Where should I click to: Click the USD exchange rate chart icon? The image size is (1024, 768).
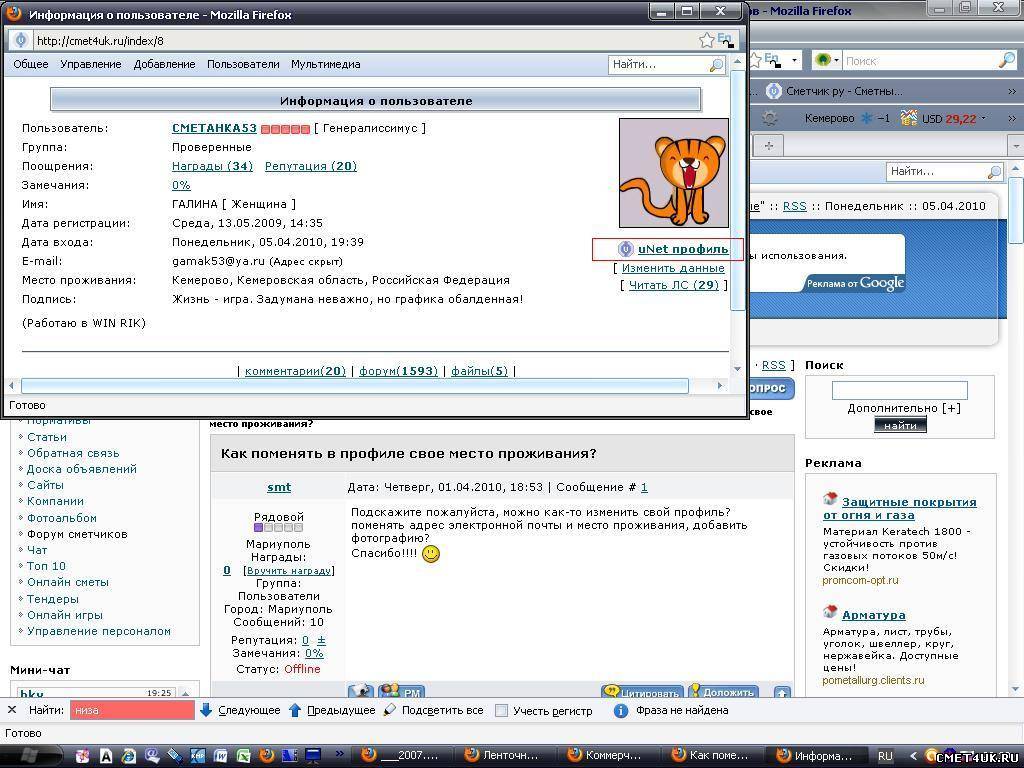908,118
